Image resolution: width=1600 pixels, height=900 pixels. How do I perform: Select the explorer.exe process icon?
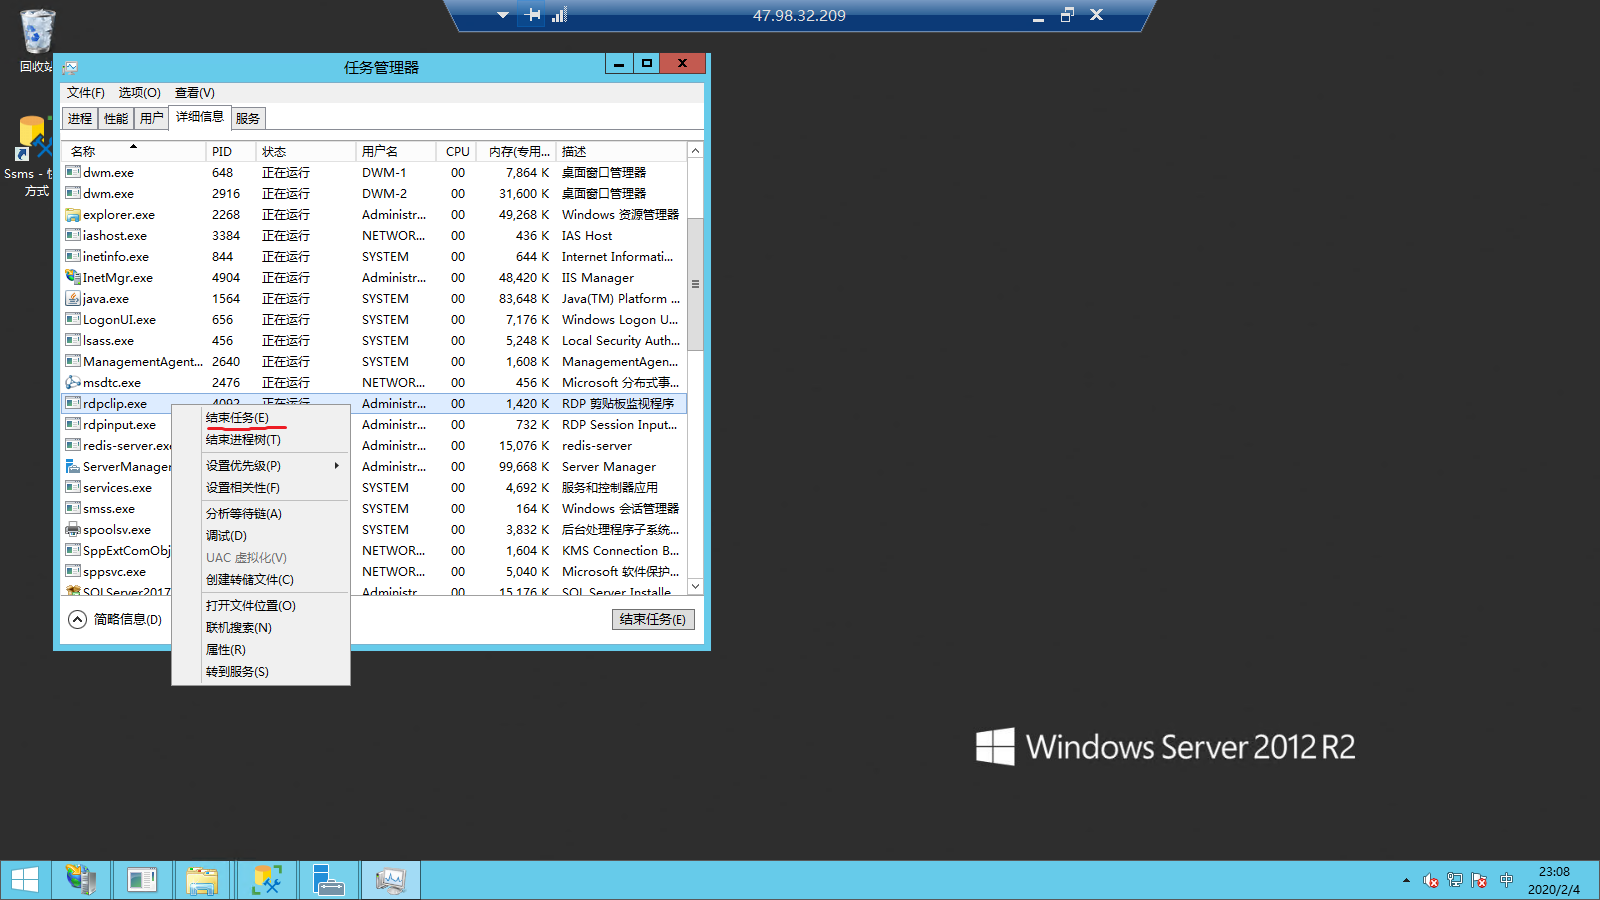coord(73,214)
